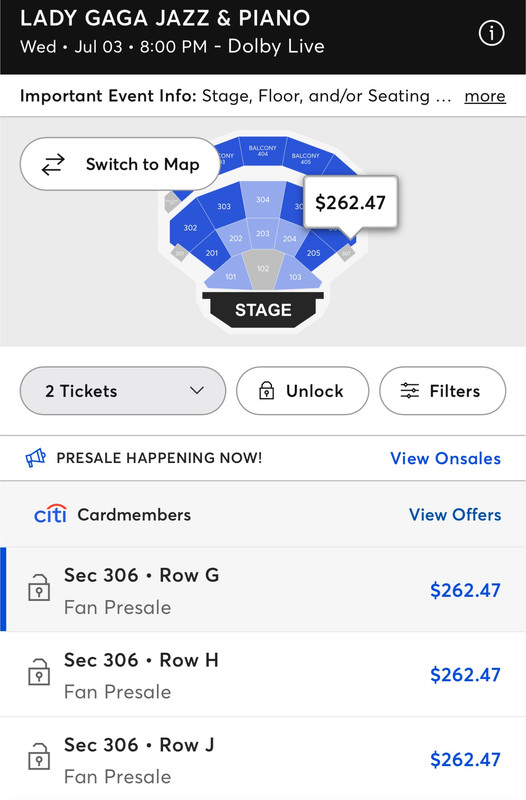526x800 pixels.
Task: Click the lock icon beside Row G listing
Action: pos(39,588)
